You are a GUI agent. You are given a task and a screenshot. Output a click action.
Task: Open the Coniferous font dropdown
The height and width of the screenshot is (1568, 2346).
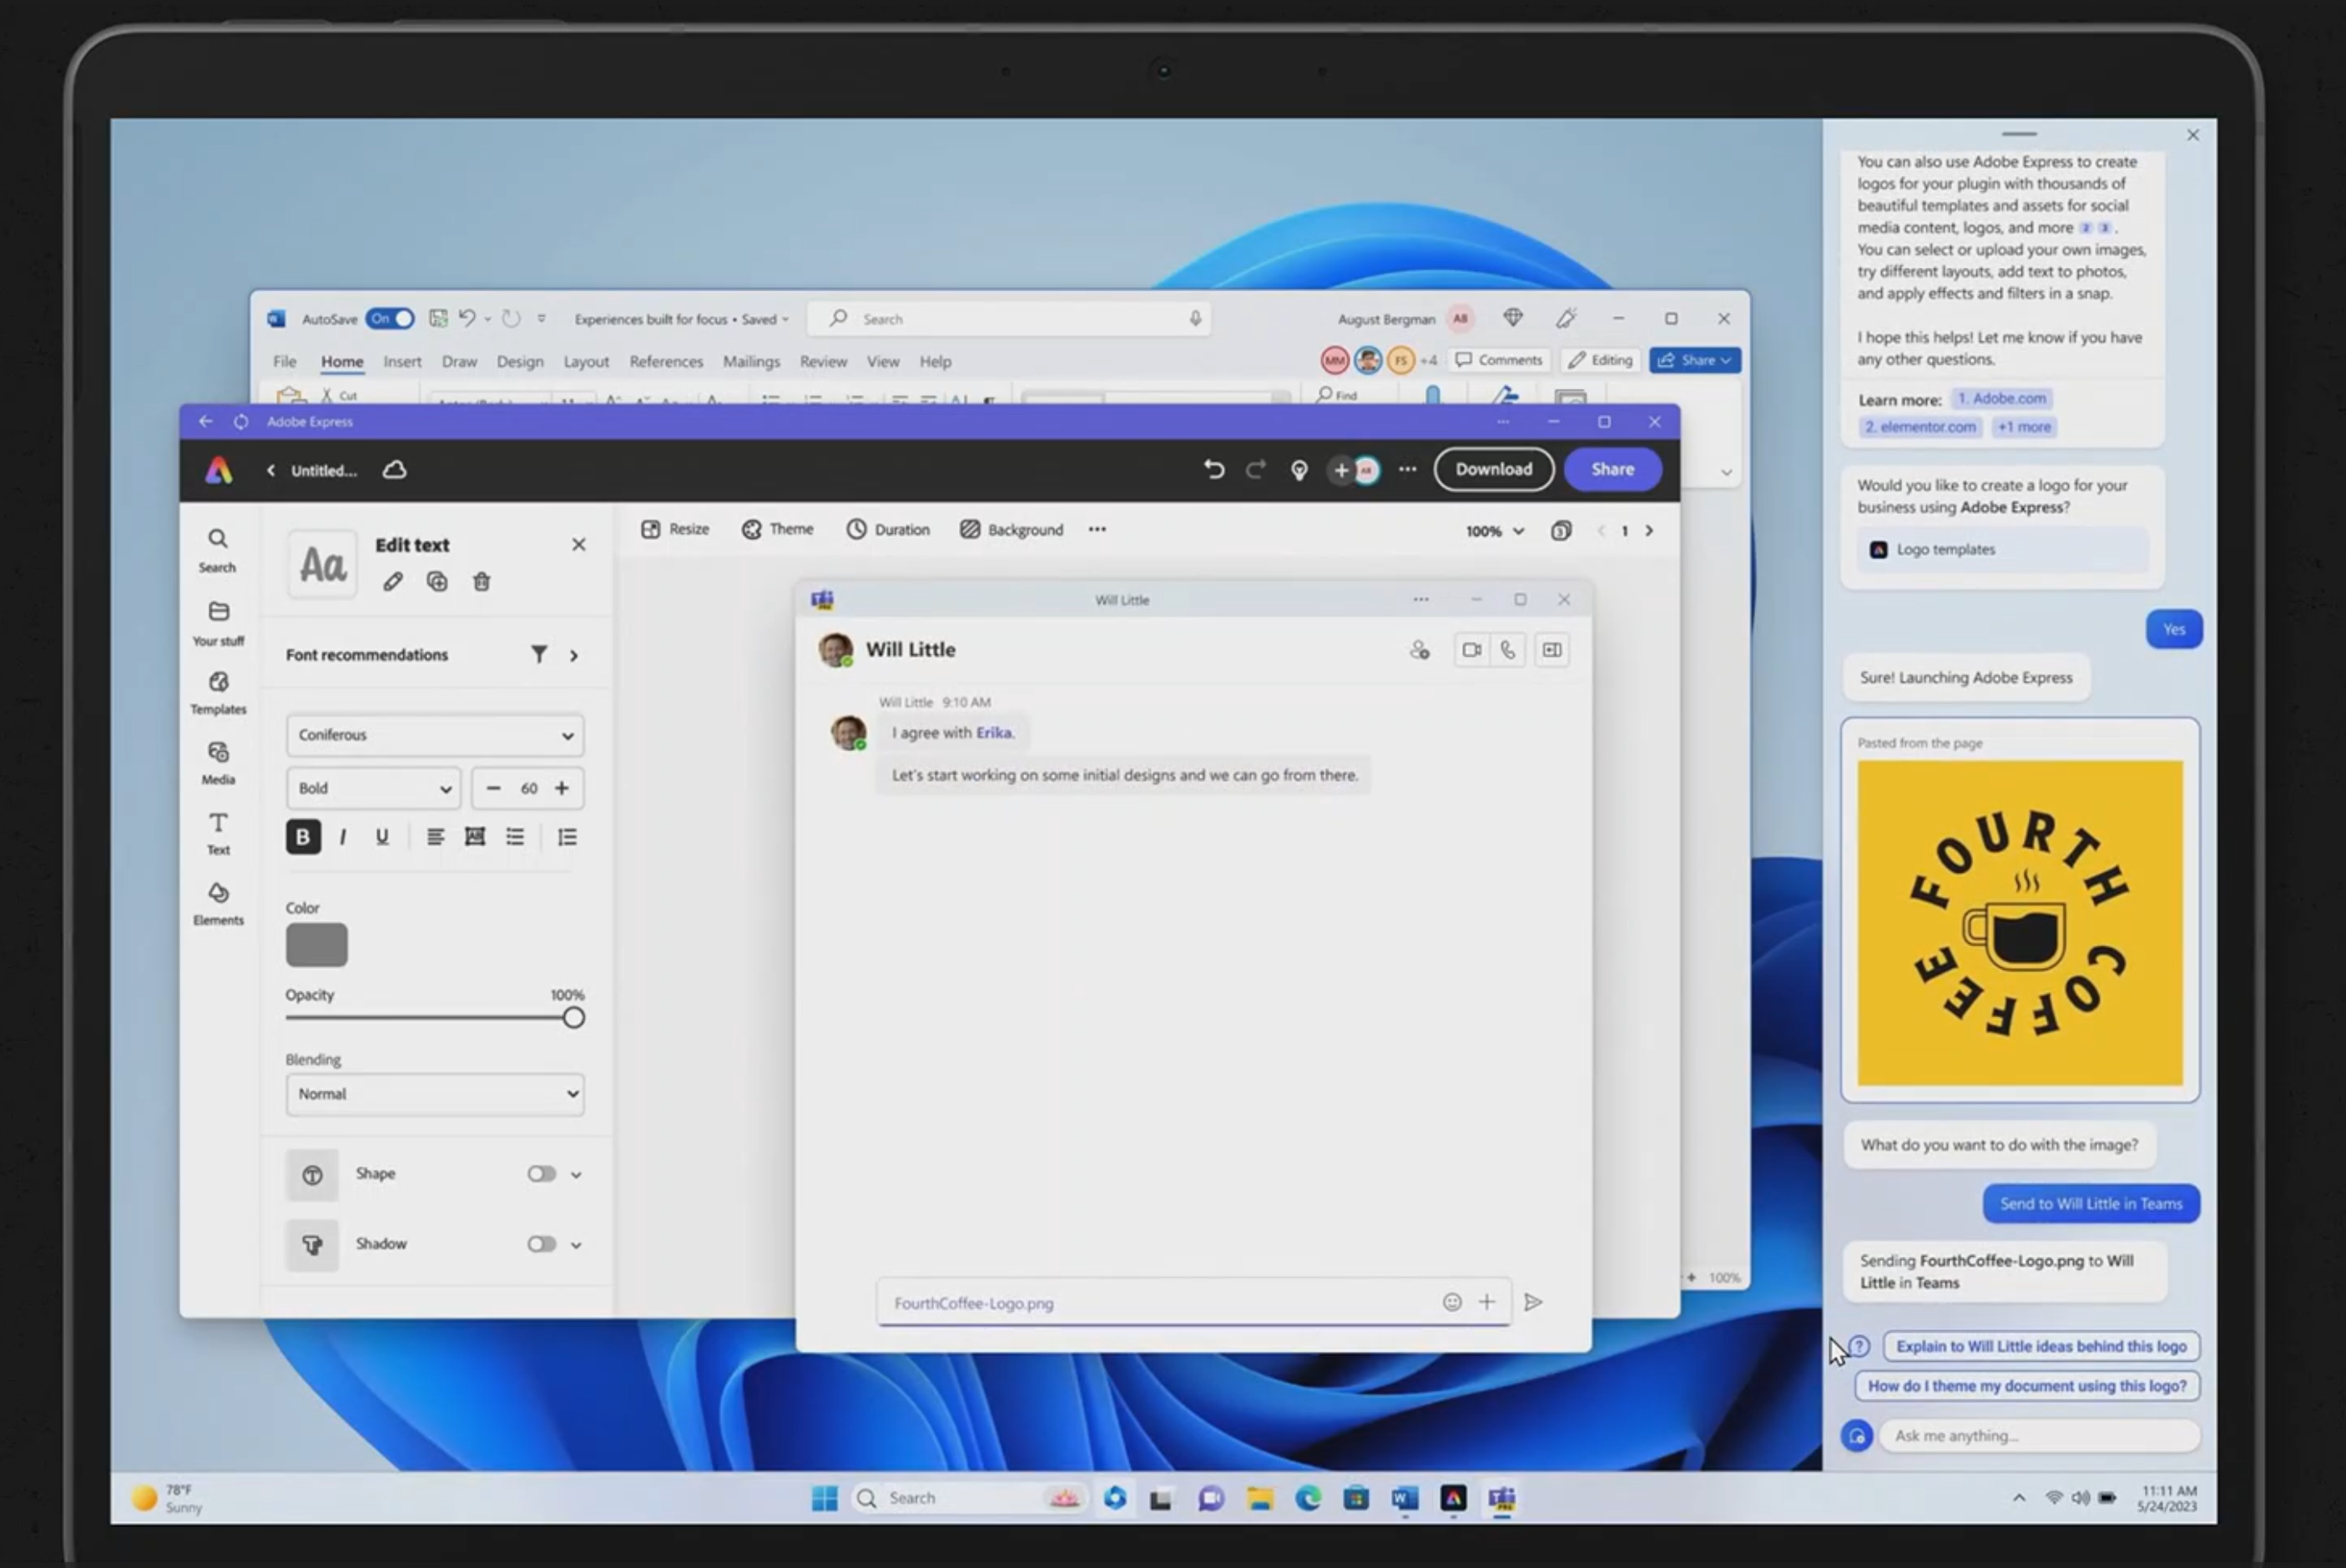click(434, 734)
